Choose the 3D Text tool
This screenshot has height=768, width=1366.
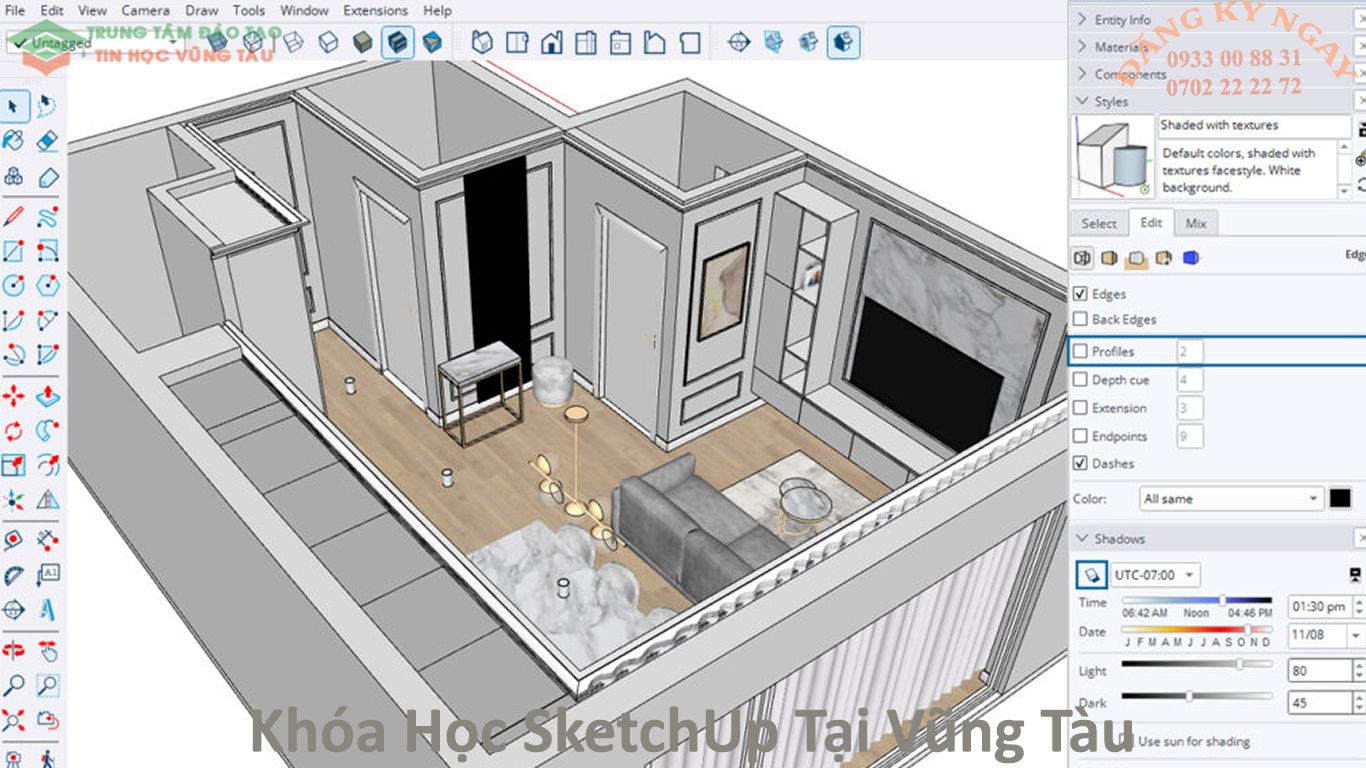pos(47,609)
